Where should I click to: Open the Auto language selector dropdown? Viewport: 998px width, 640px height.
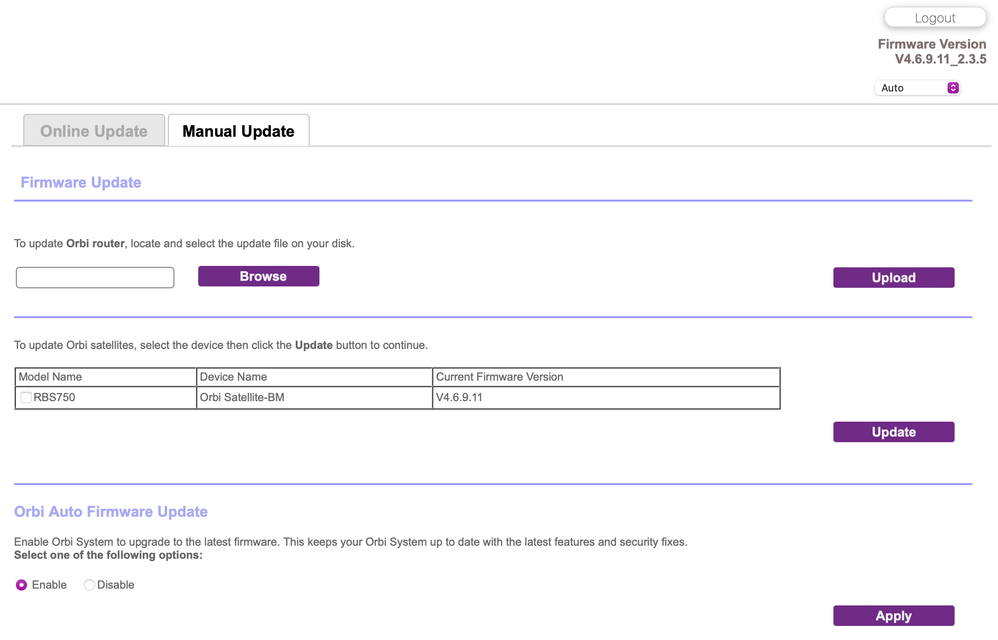pos(910,87)
